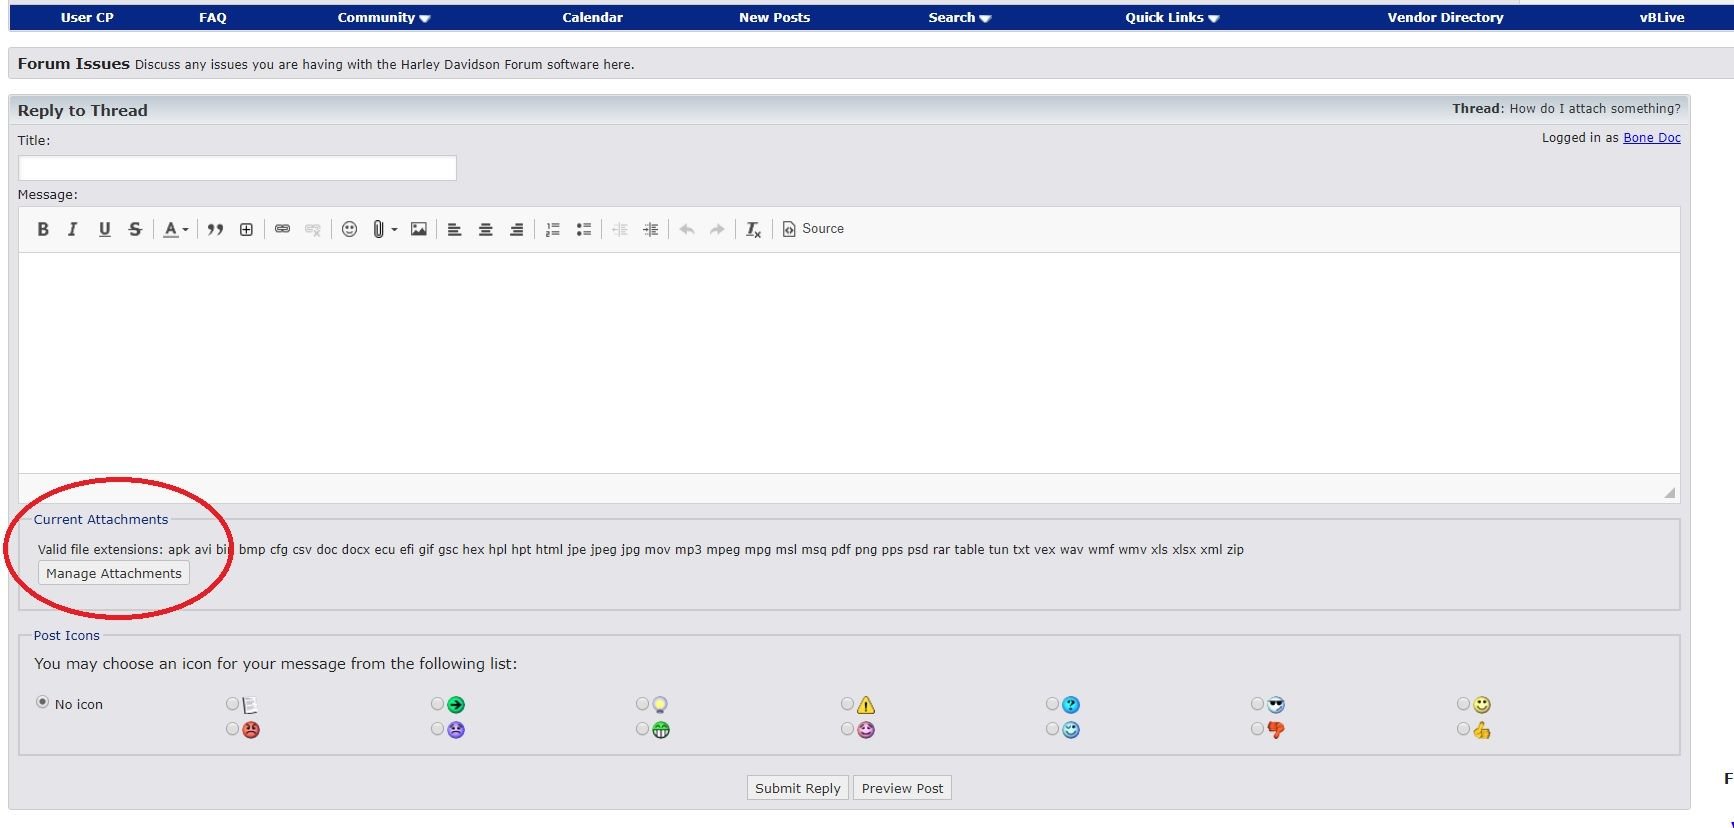Apply italic formatting in the editor
This screenshot has width=1734, height=828.
click(72, 229)
